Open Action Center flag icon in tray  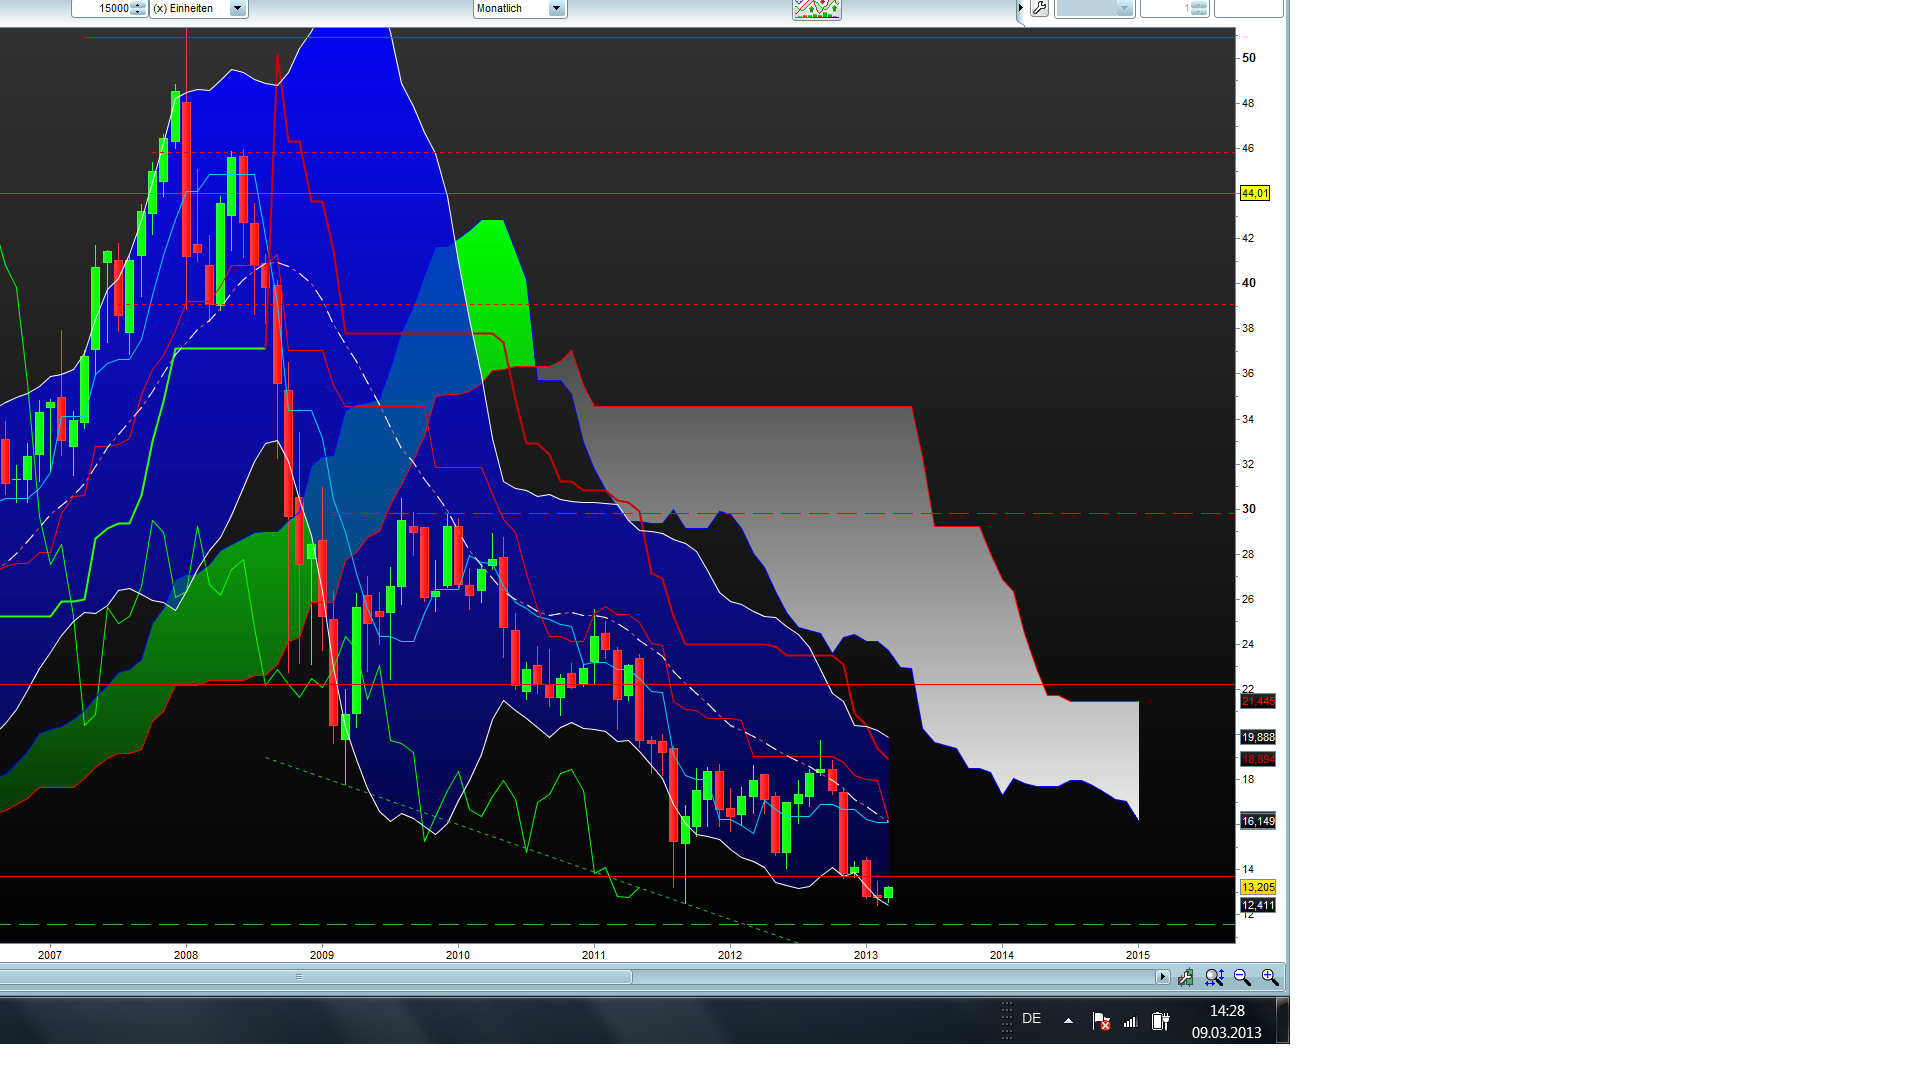click(1101, 1021)
